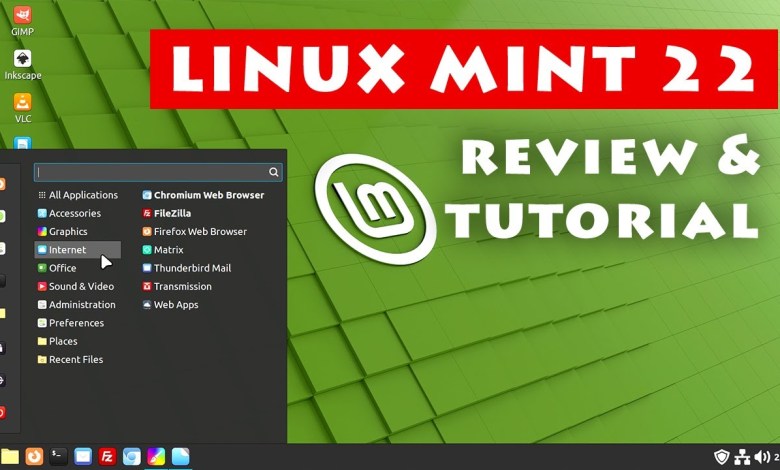Launch VLC from the desktop
Viewport: 780px width, 470px height.
point(22,107)
